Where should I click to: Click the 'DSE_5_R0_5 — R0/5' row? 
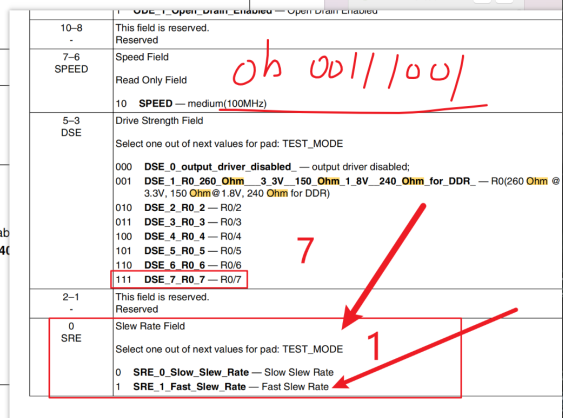pyautogui.click(x=178, y=251)
